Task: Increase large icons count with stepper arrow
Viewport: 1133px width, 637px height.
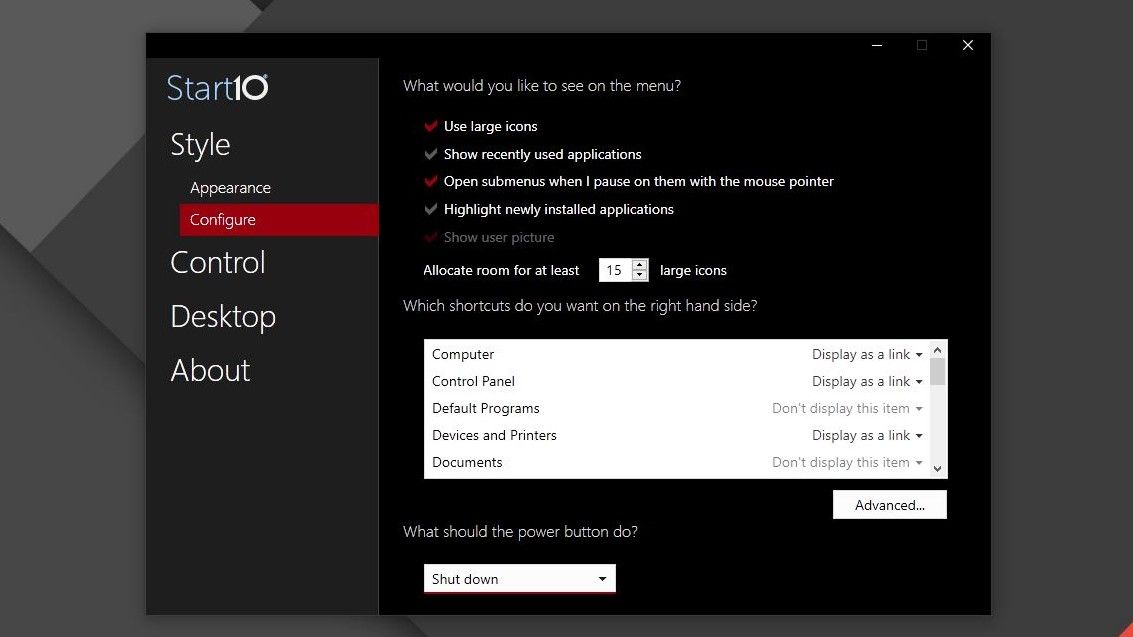Action: point(640,265)
